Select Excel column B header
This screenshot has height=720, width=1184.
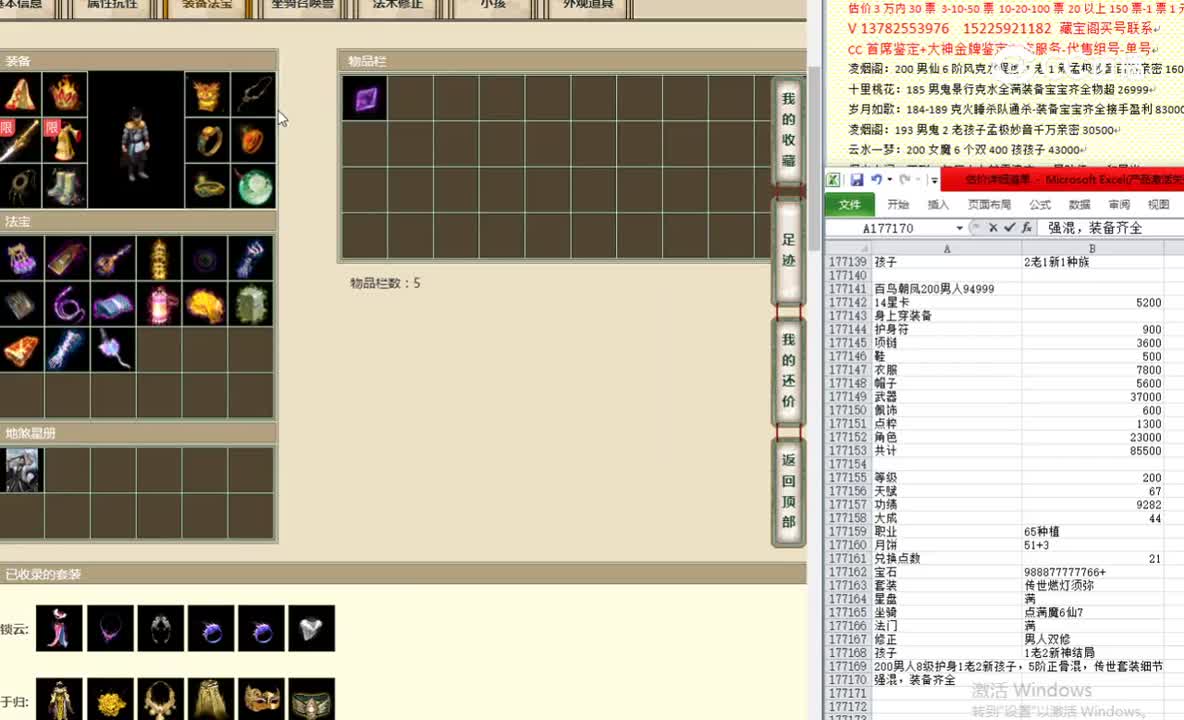tap(1092, 248)
